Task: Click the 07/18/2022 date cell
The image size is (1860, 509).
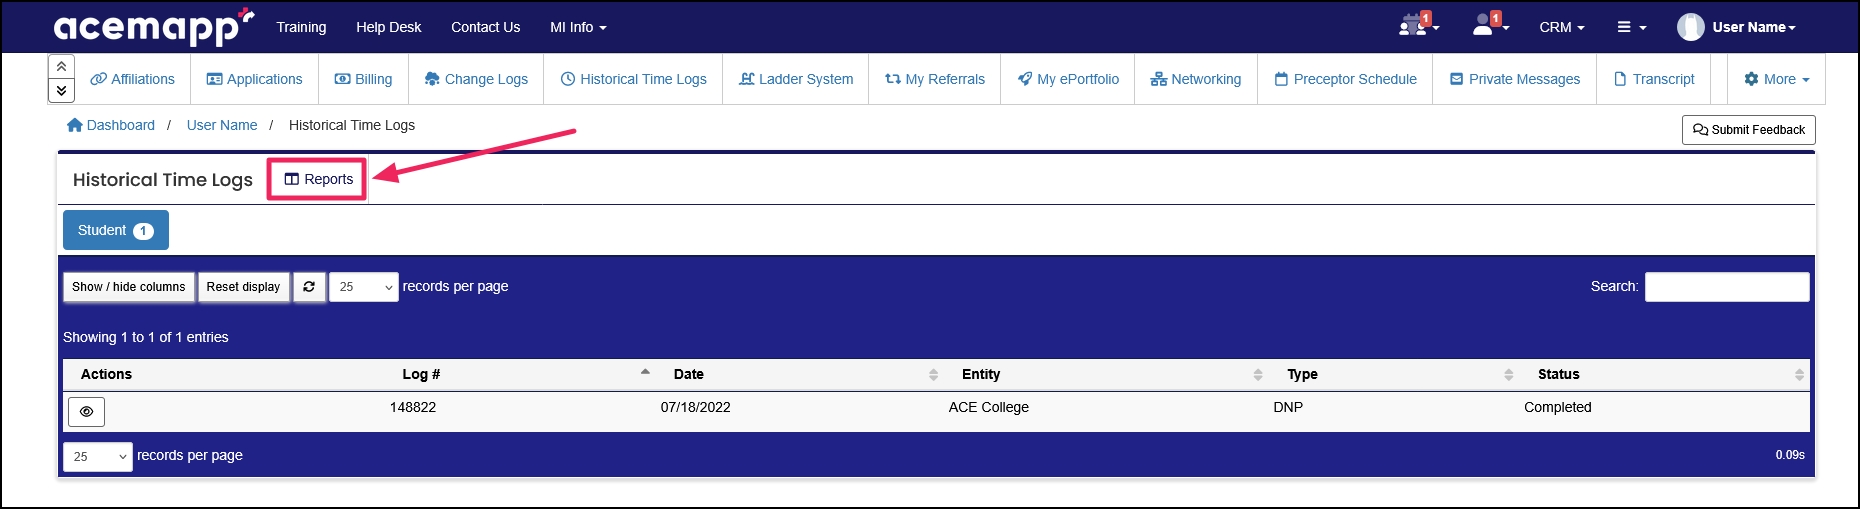Action: pyautogui.click(x=696, y=407)
